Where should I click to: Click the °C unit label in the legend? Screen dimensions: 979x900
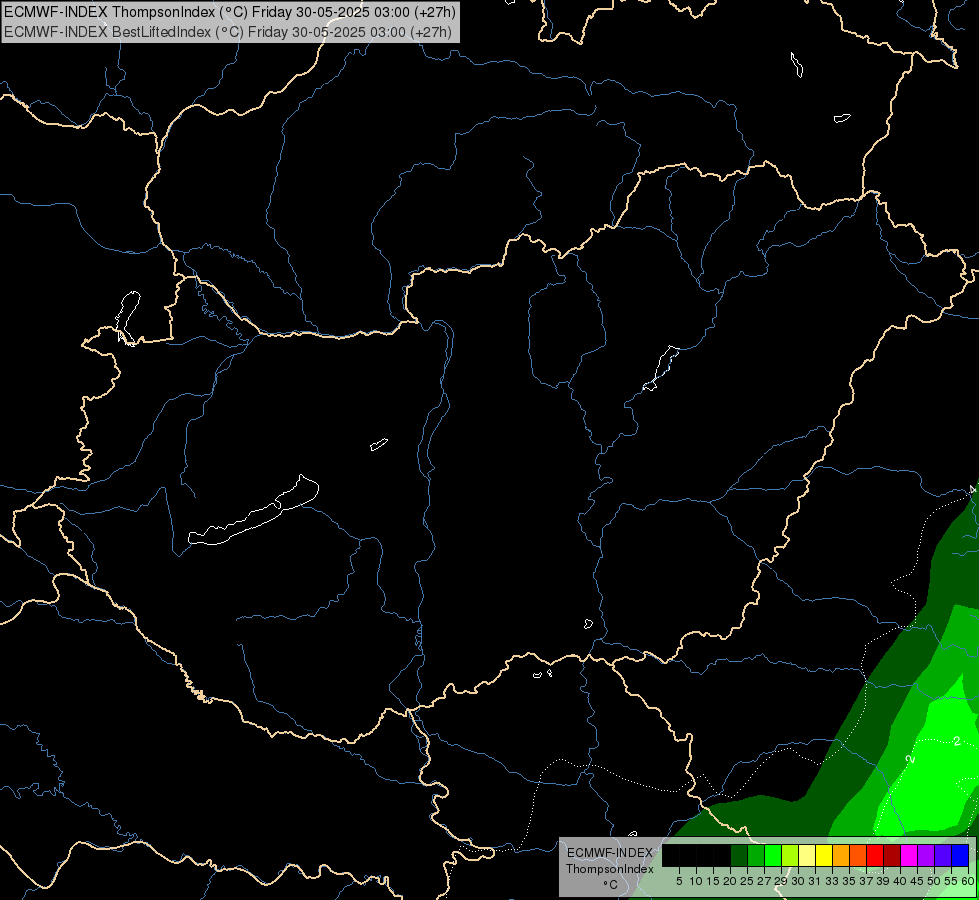611,885
